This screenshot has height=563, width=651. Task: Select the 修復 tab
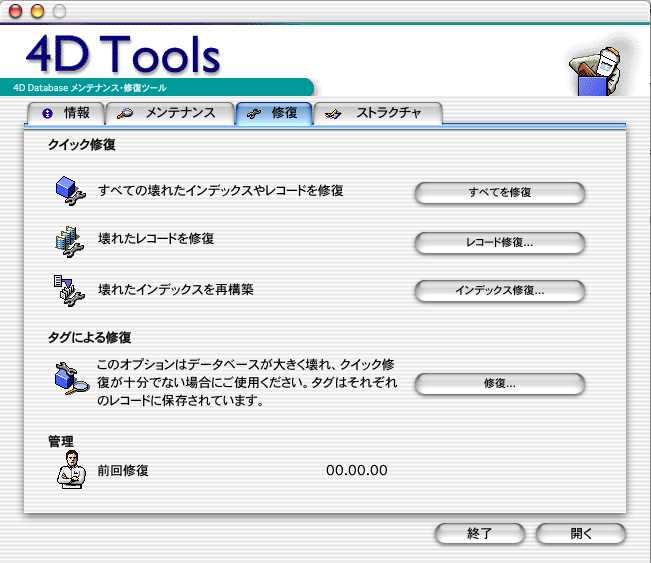[274, 113]
